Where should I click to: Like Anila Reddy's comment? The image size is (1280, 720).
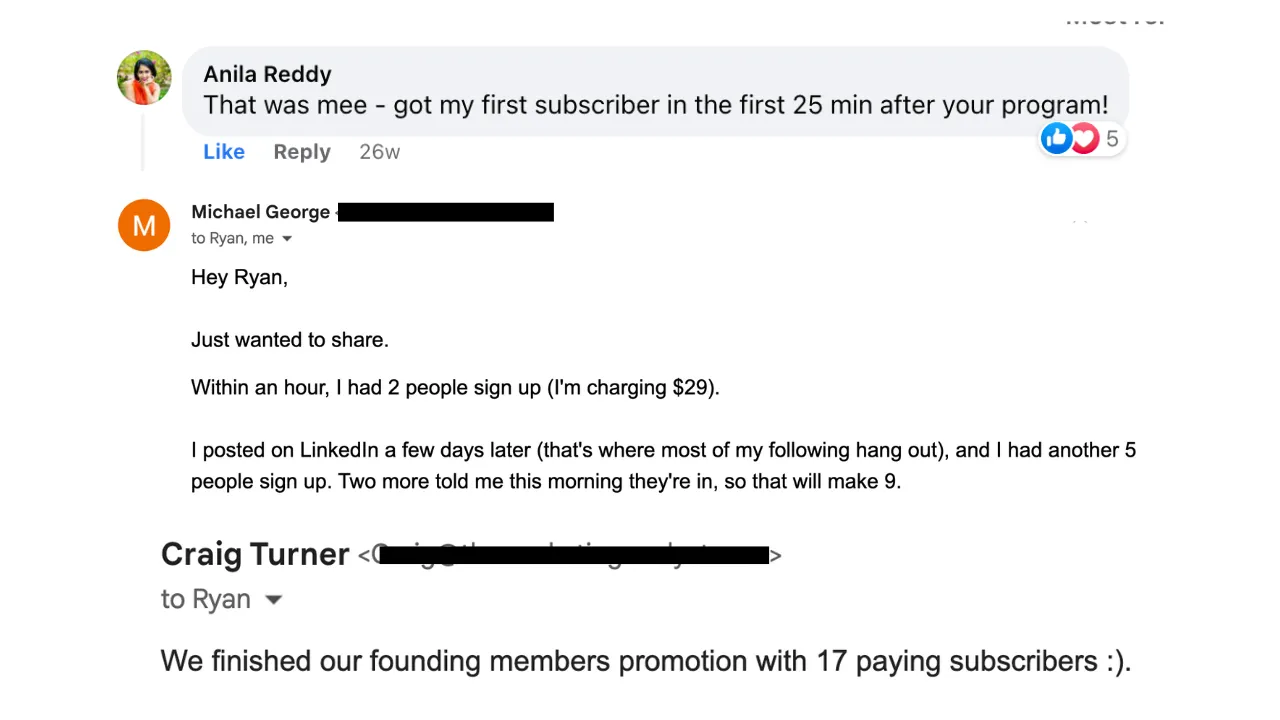(224, 152)
